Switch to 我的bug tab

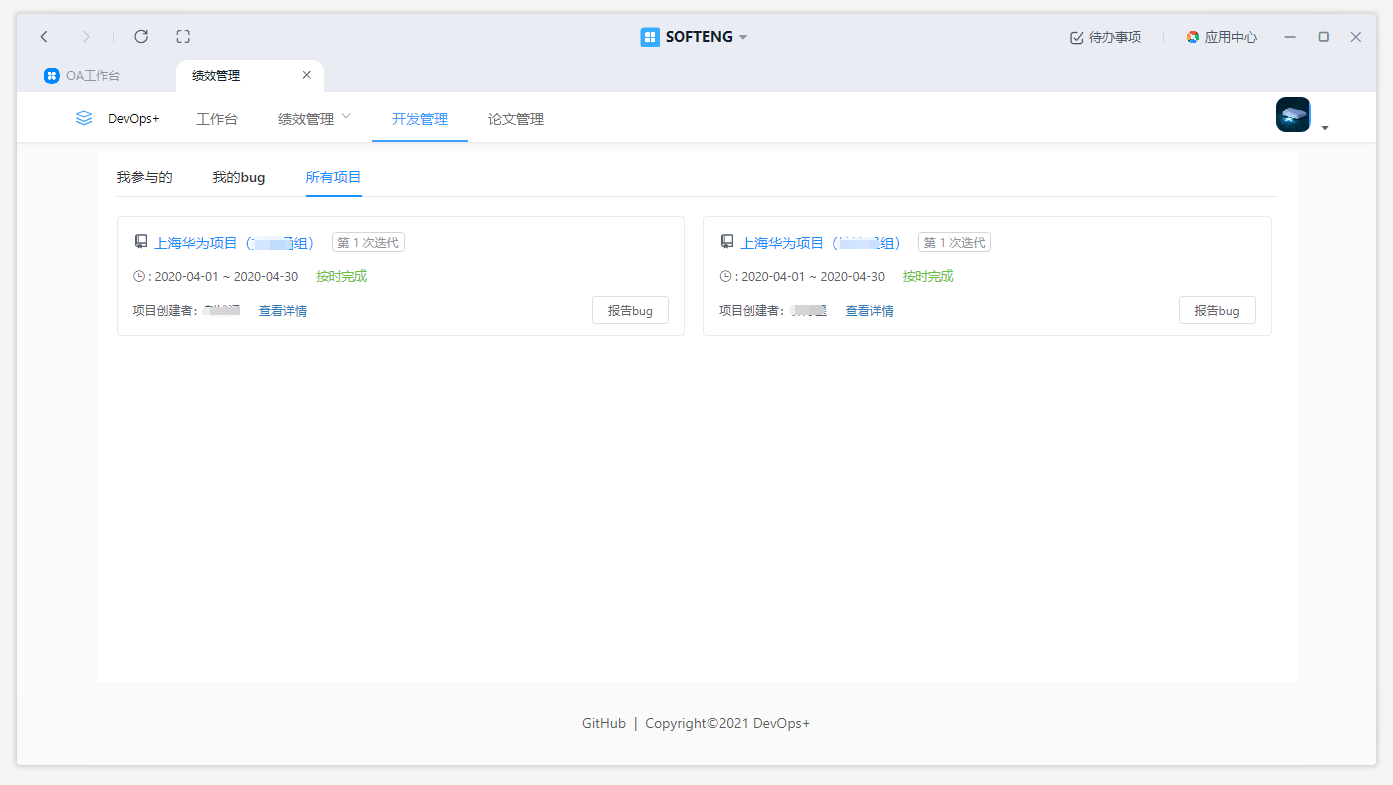tap(239, 177)
